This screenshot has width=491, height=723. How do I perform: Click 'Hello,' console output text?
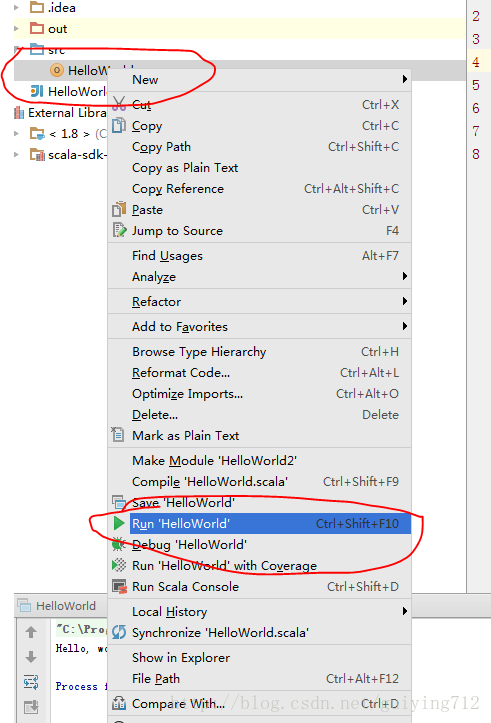coord(72,648)
